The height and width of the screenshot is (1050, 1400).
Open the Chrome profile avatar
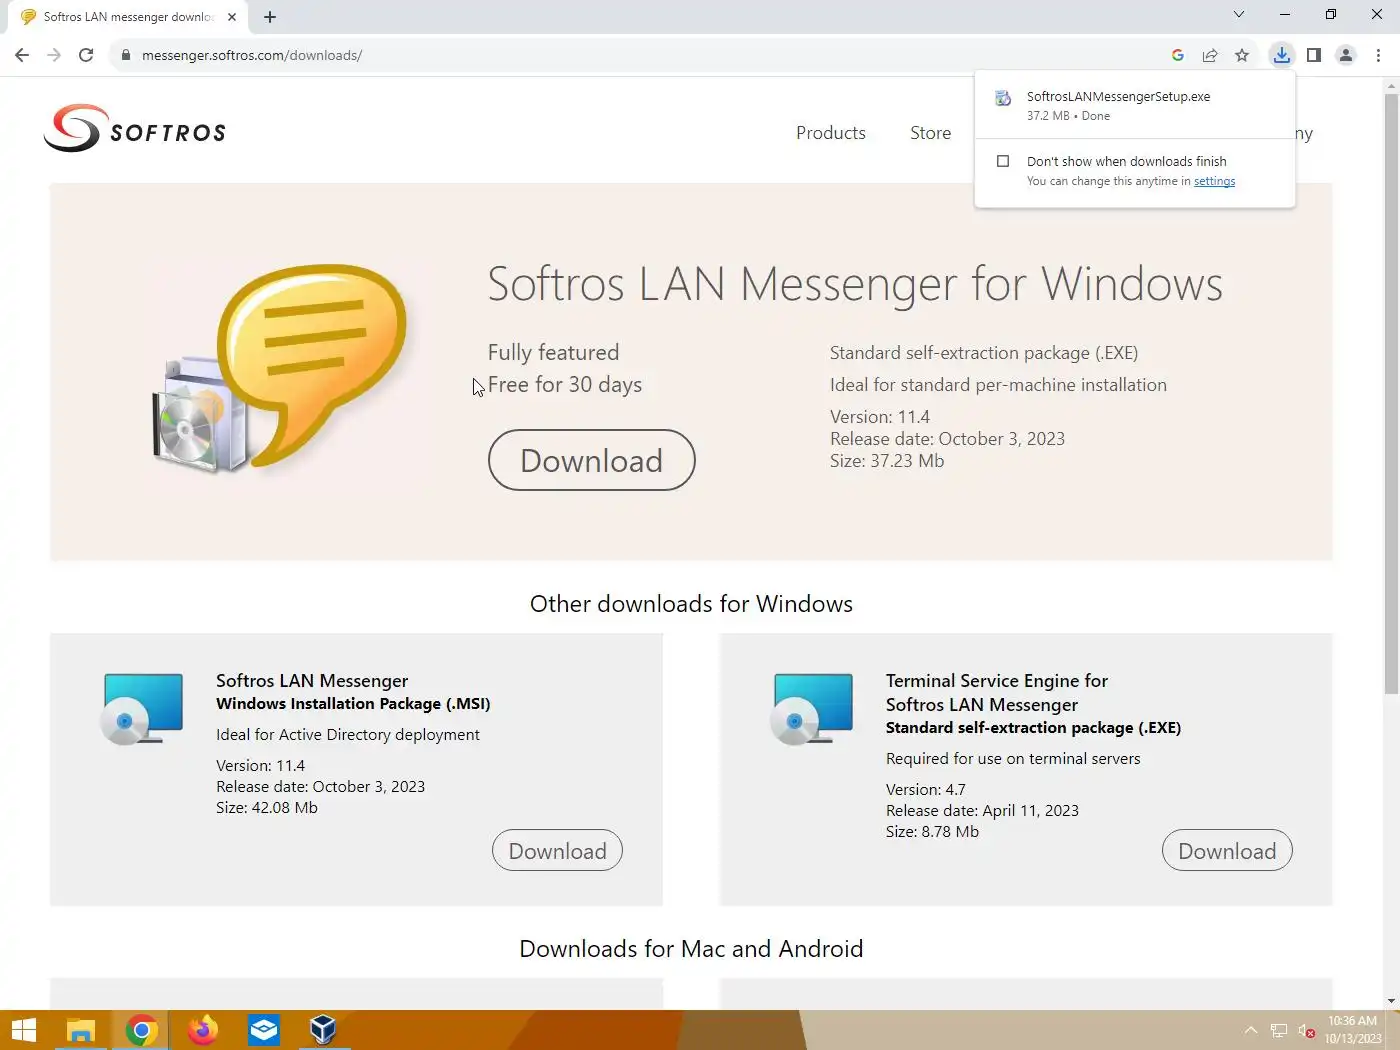coord(1346,55)
